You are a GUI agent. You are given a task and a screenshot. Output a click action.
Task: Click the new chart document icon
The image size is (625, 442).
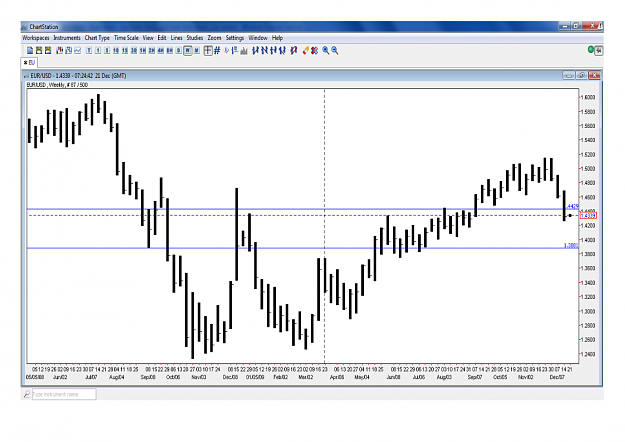click(x=30, y=50)
